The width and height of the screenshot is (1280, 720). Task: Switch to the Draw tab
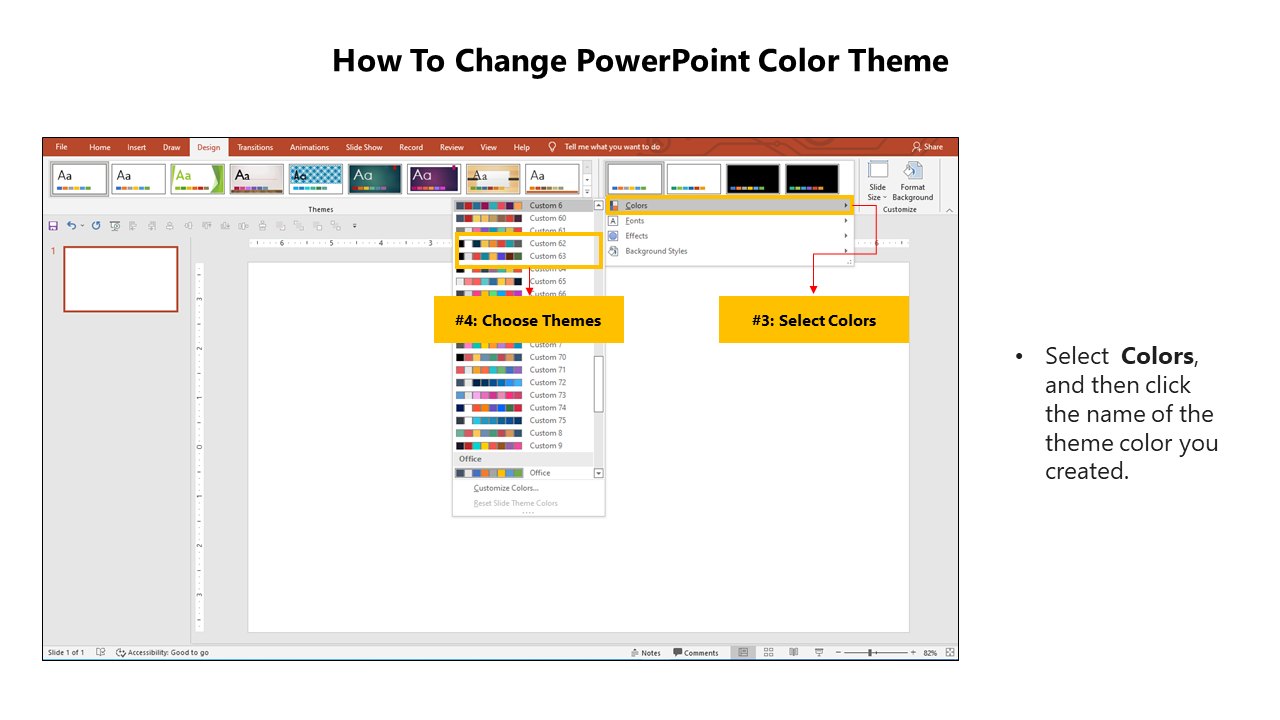pyautogui.click(x=172, y=147)
